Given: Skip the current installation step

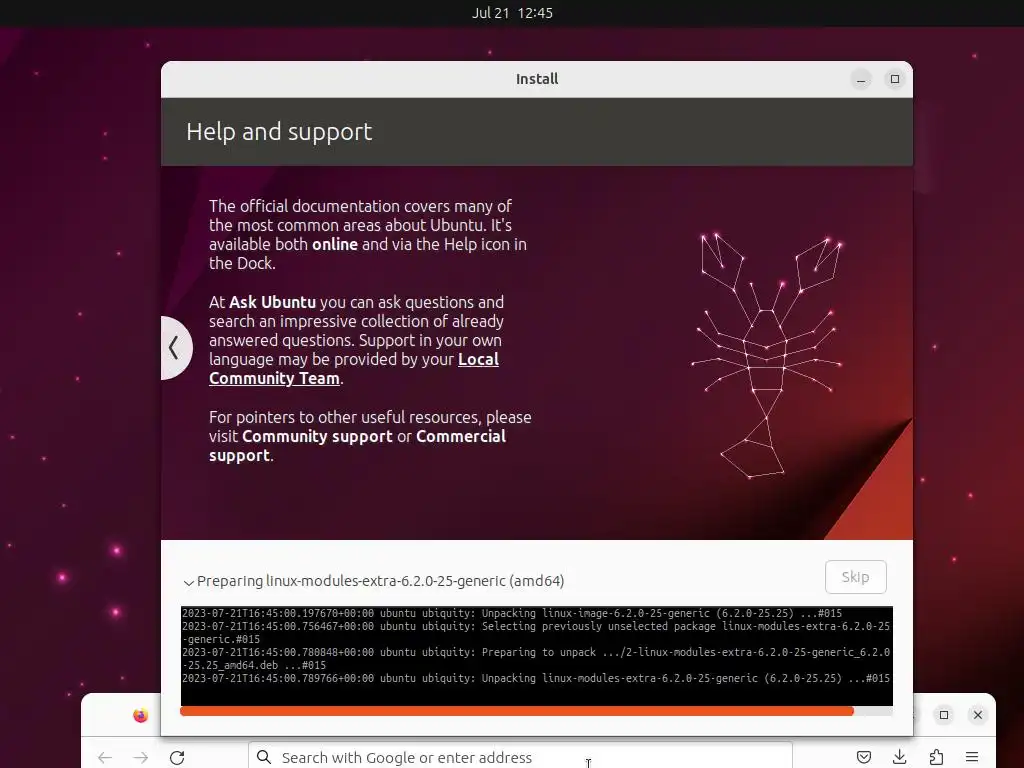Looking at the screenshot, I should pyautogui.click(x=856, y=577).
